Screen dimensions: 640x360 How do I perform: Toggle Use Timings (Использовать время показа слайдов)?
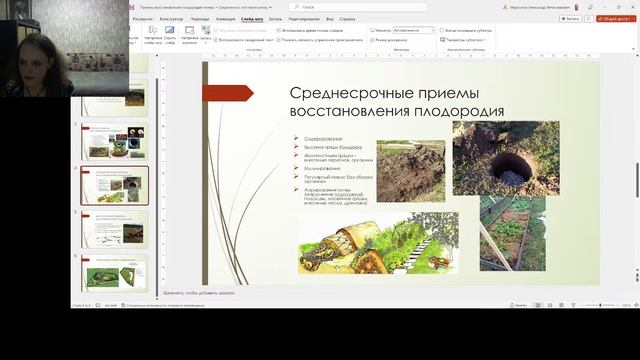(x=309, y=30)
